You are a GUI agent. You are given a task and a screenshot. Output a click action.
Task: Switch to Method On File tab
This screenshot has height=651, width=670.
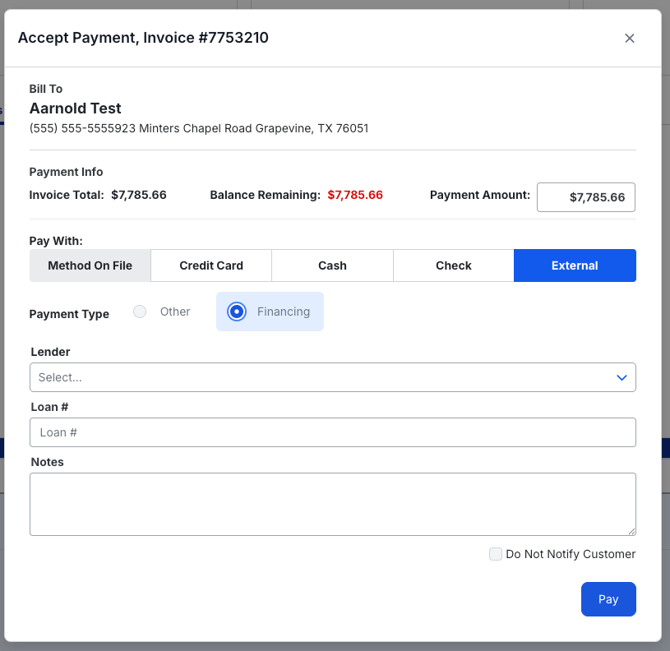point(90,266)
